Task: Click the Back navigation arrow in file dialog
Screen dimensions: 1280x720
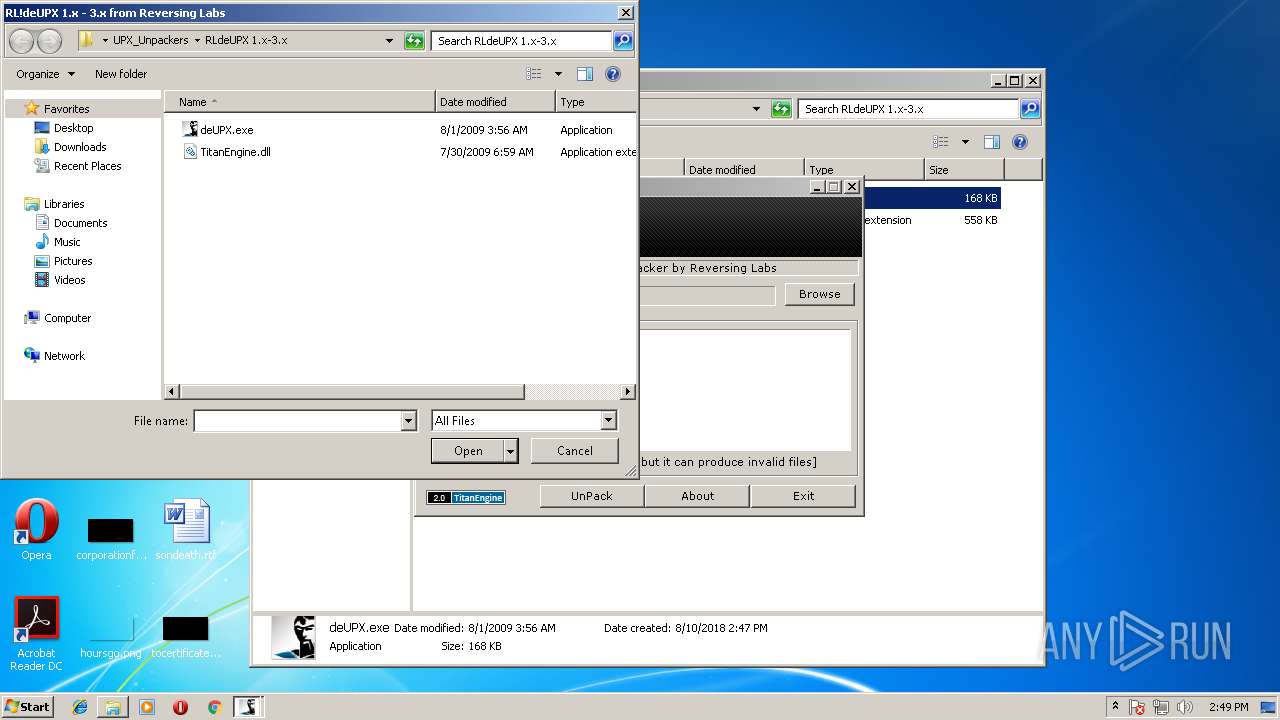Action: tap(21, 41)
